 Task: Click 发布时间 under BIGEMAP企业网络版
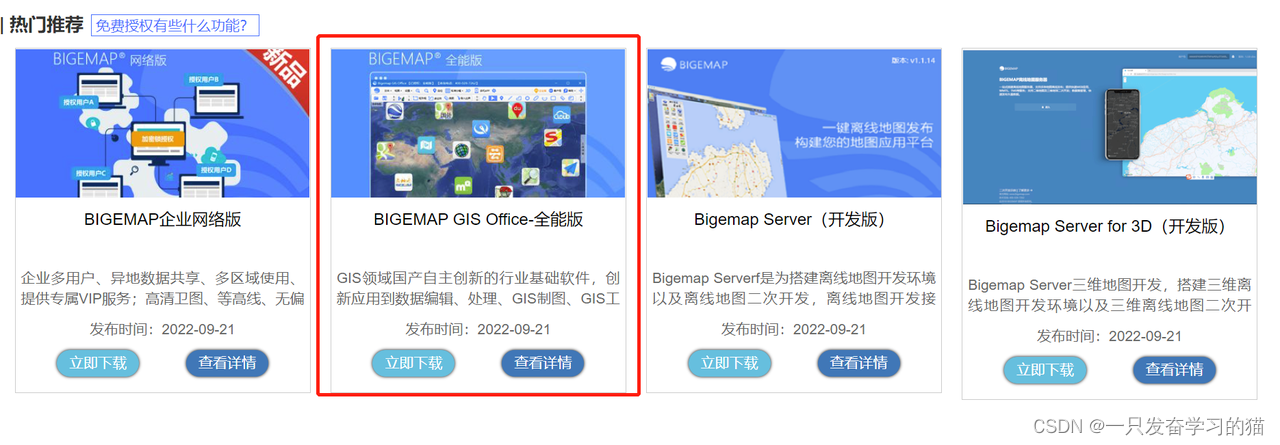[x=163, y=329]
